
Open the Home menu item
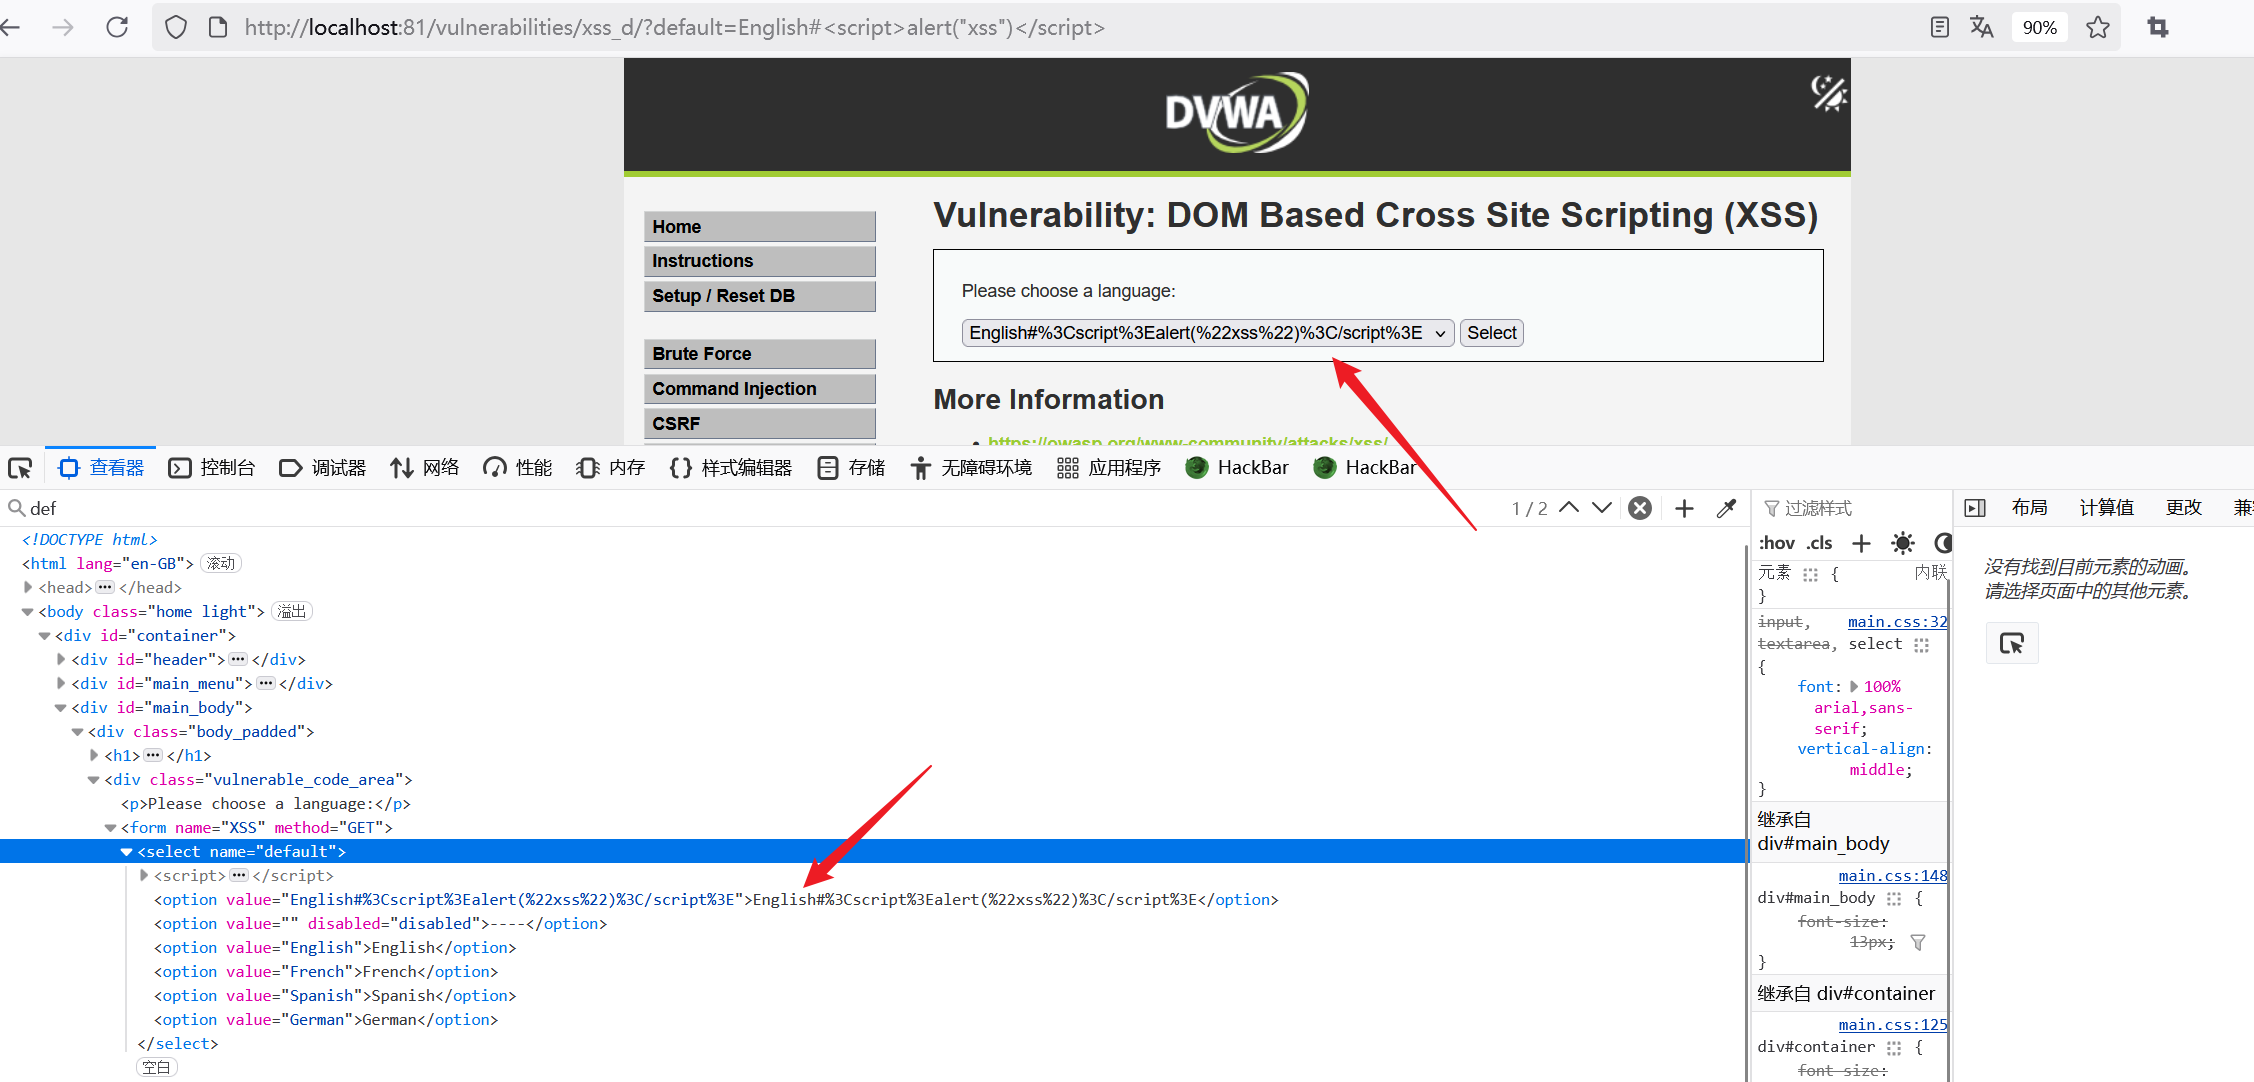[760, 227]
